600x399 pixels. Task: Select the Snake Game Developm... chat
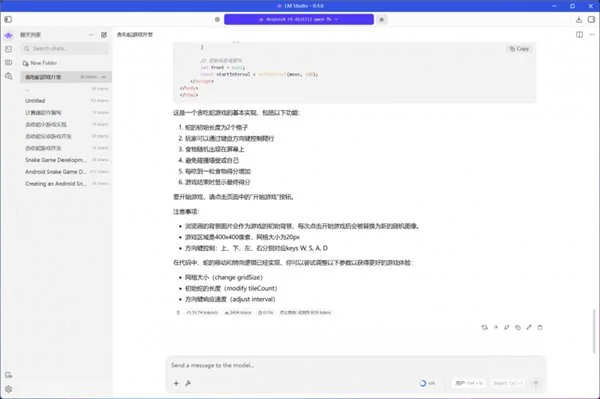[66, 160]
